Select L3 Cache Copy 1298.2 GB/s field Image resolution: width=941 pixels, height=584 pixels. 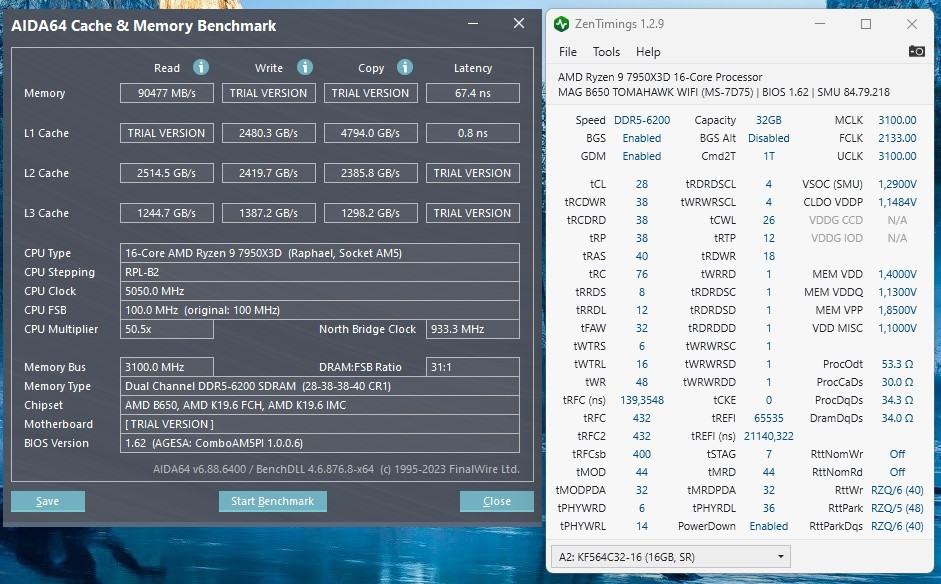pos(371,213)
